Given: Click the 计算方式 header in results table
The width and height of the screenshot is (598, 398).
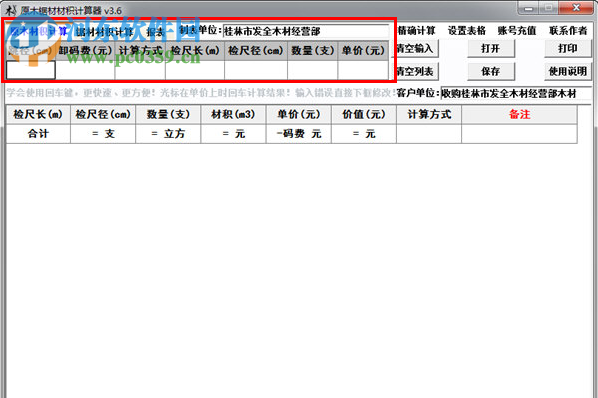Looking at the screenshot, I should point(429,114).
